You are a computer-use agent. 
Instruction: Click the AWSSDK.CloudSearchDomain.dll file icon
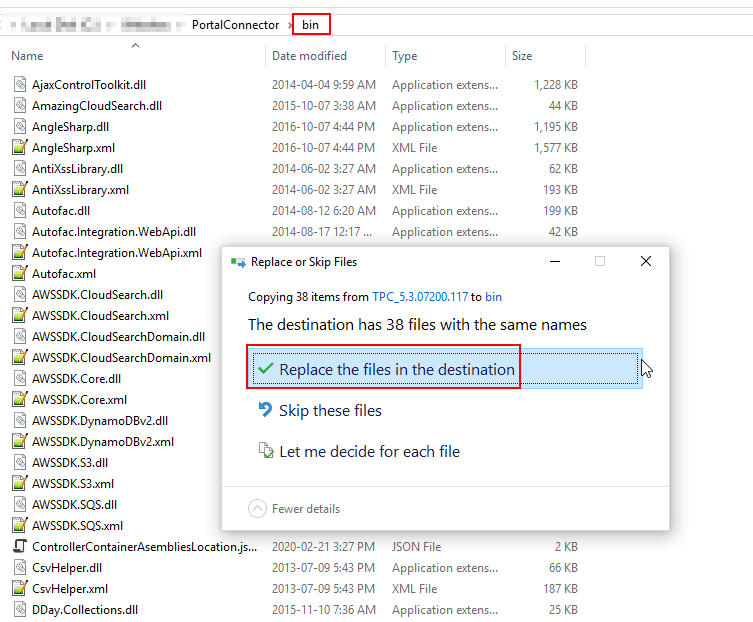pyautogui.click(x=20, y=337)
